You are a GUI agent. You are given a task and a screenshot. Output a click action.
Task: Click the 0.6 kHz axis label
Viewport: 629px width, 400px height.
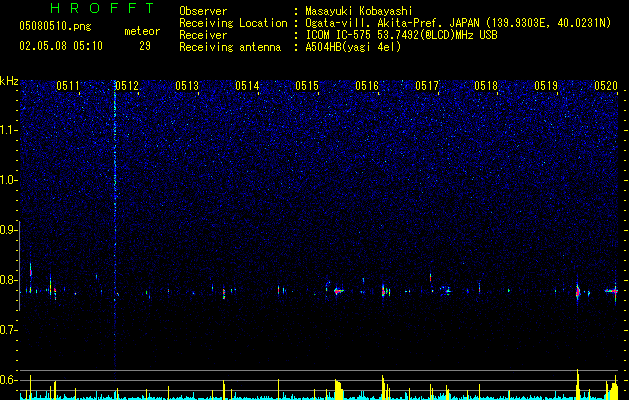(8, 380)
